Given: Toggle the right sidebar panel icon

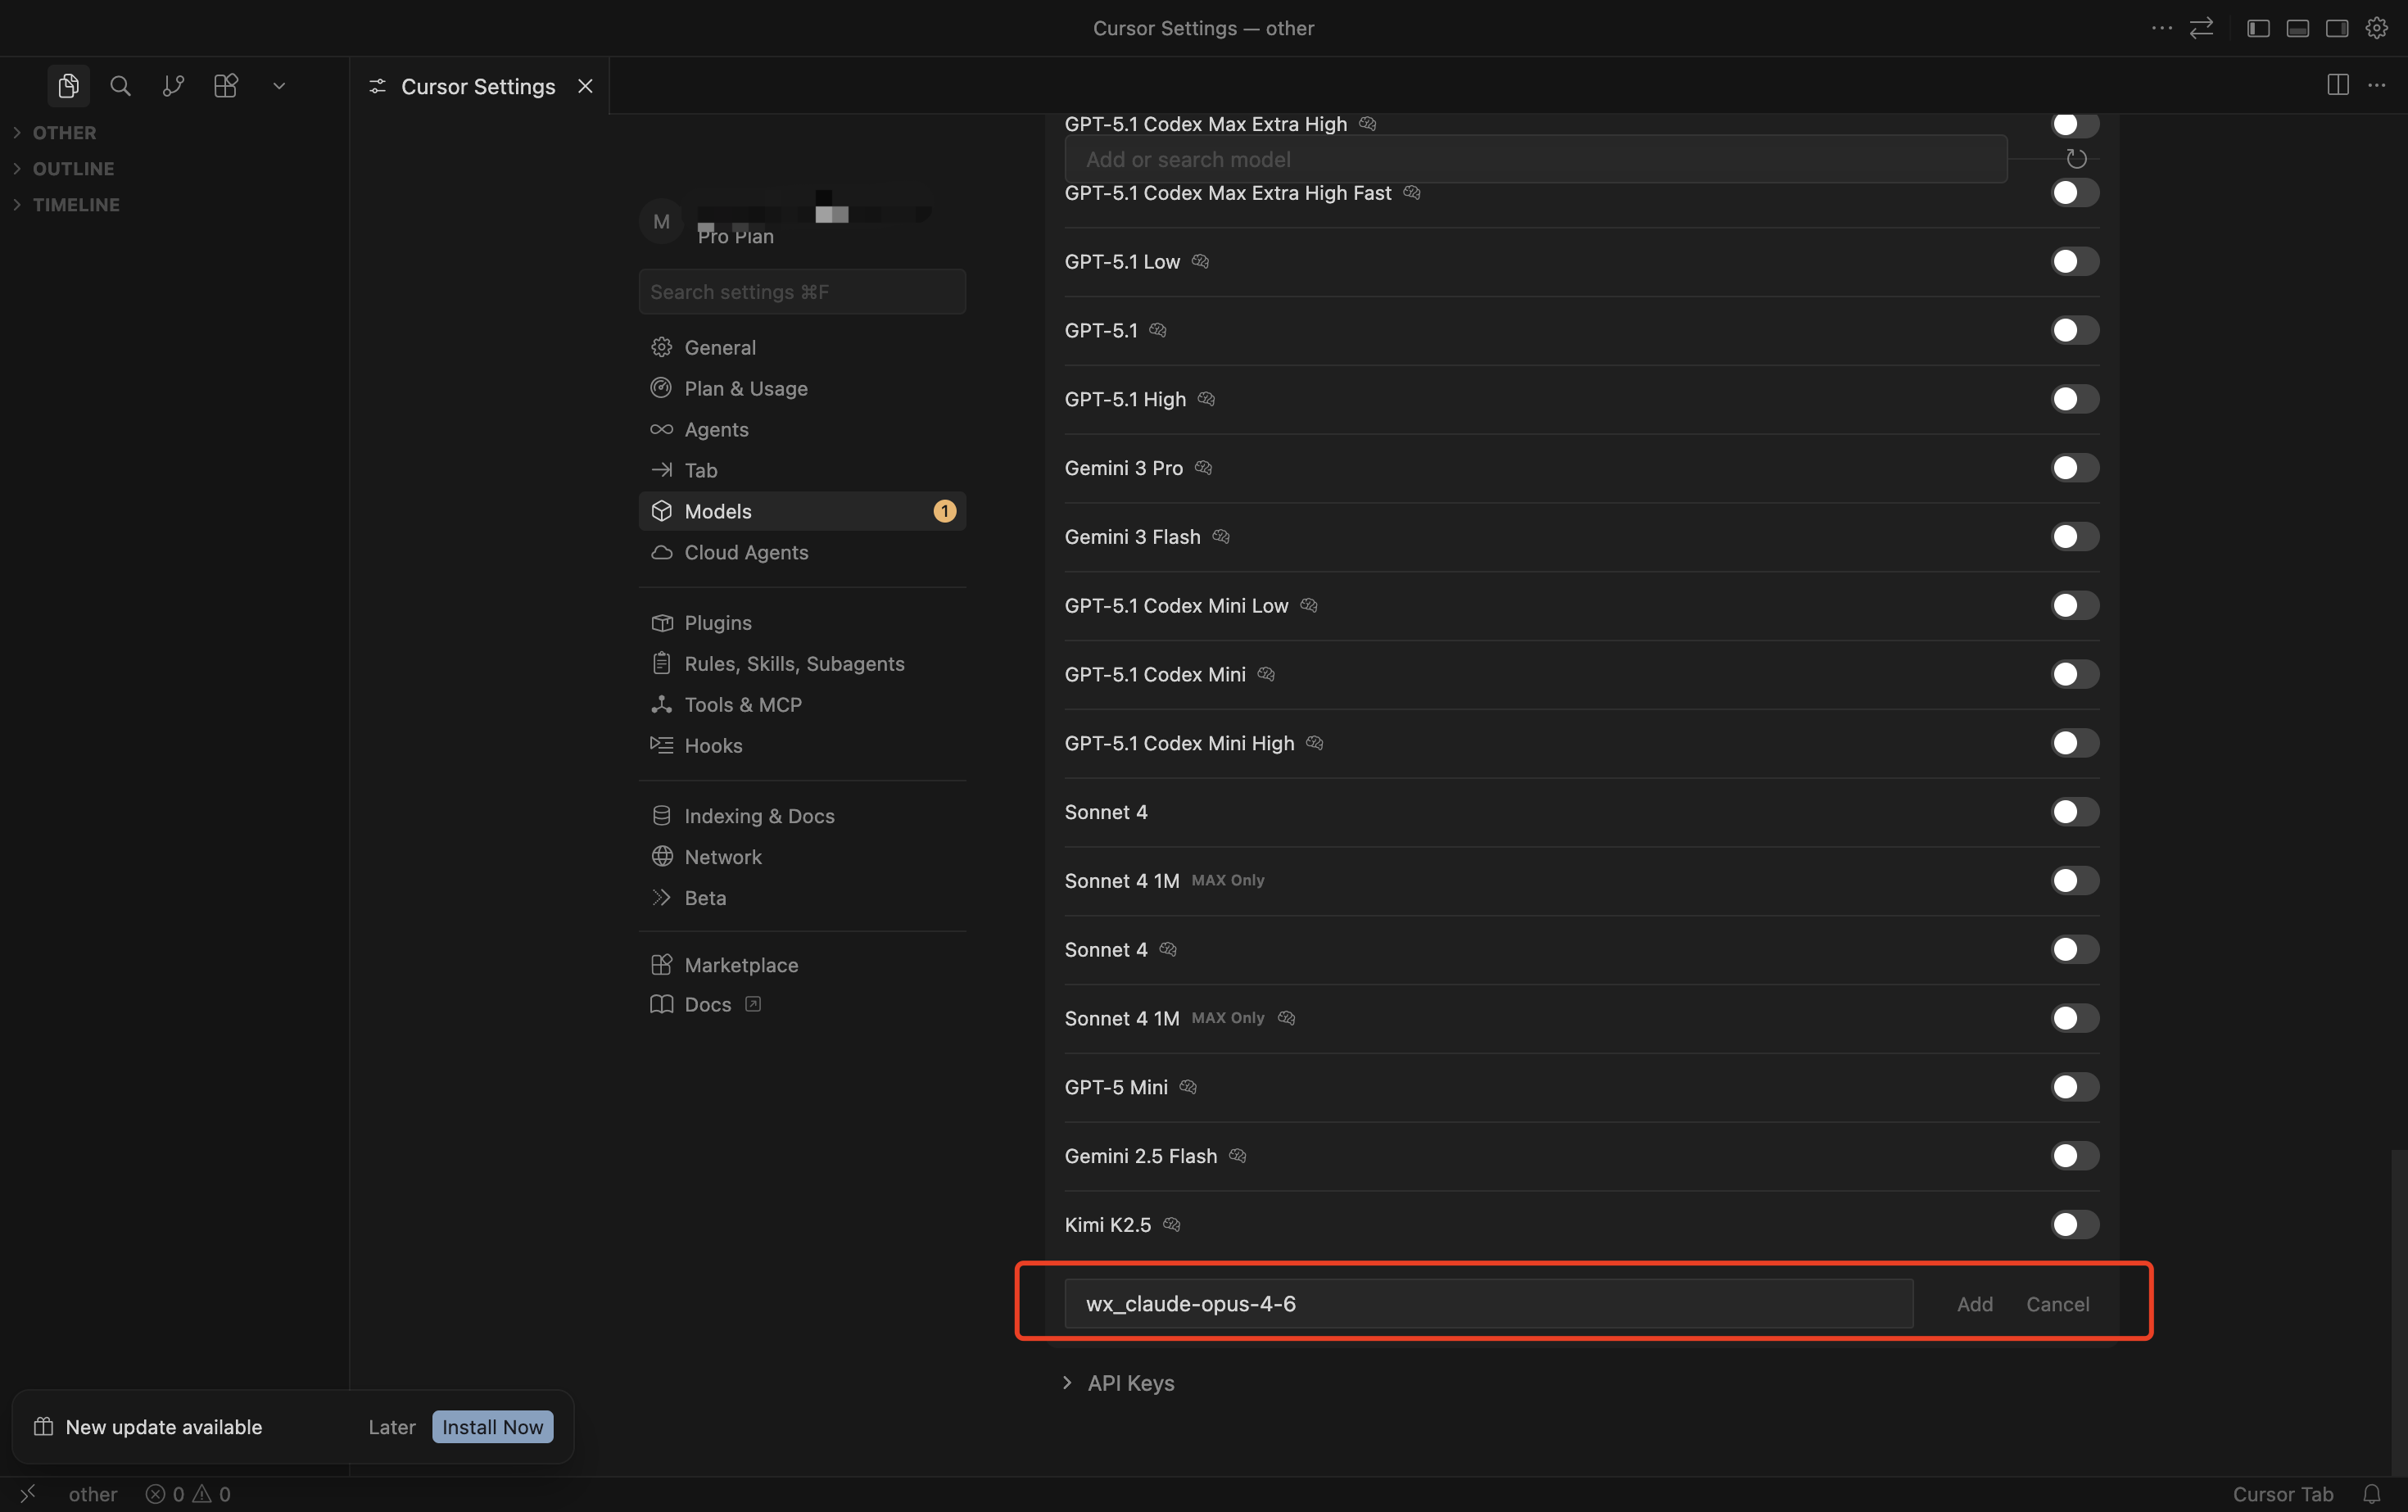Looking at the screenshot, I should click(2337, 28).
